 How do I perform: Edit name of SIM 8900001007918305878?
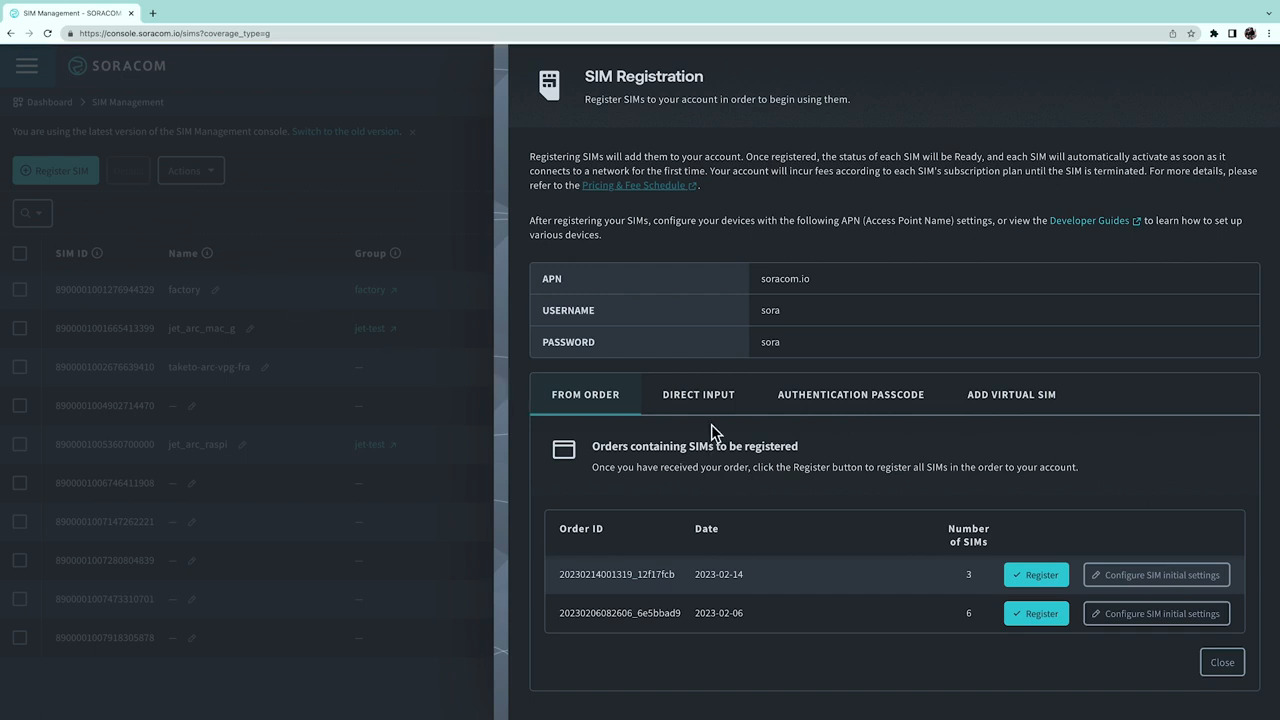(192, 638)
